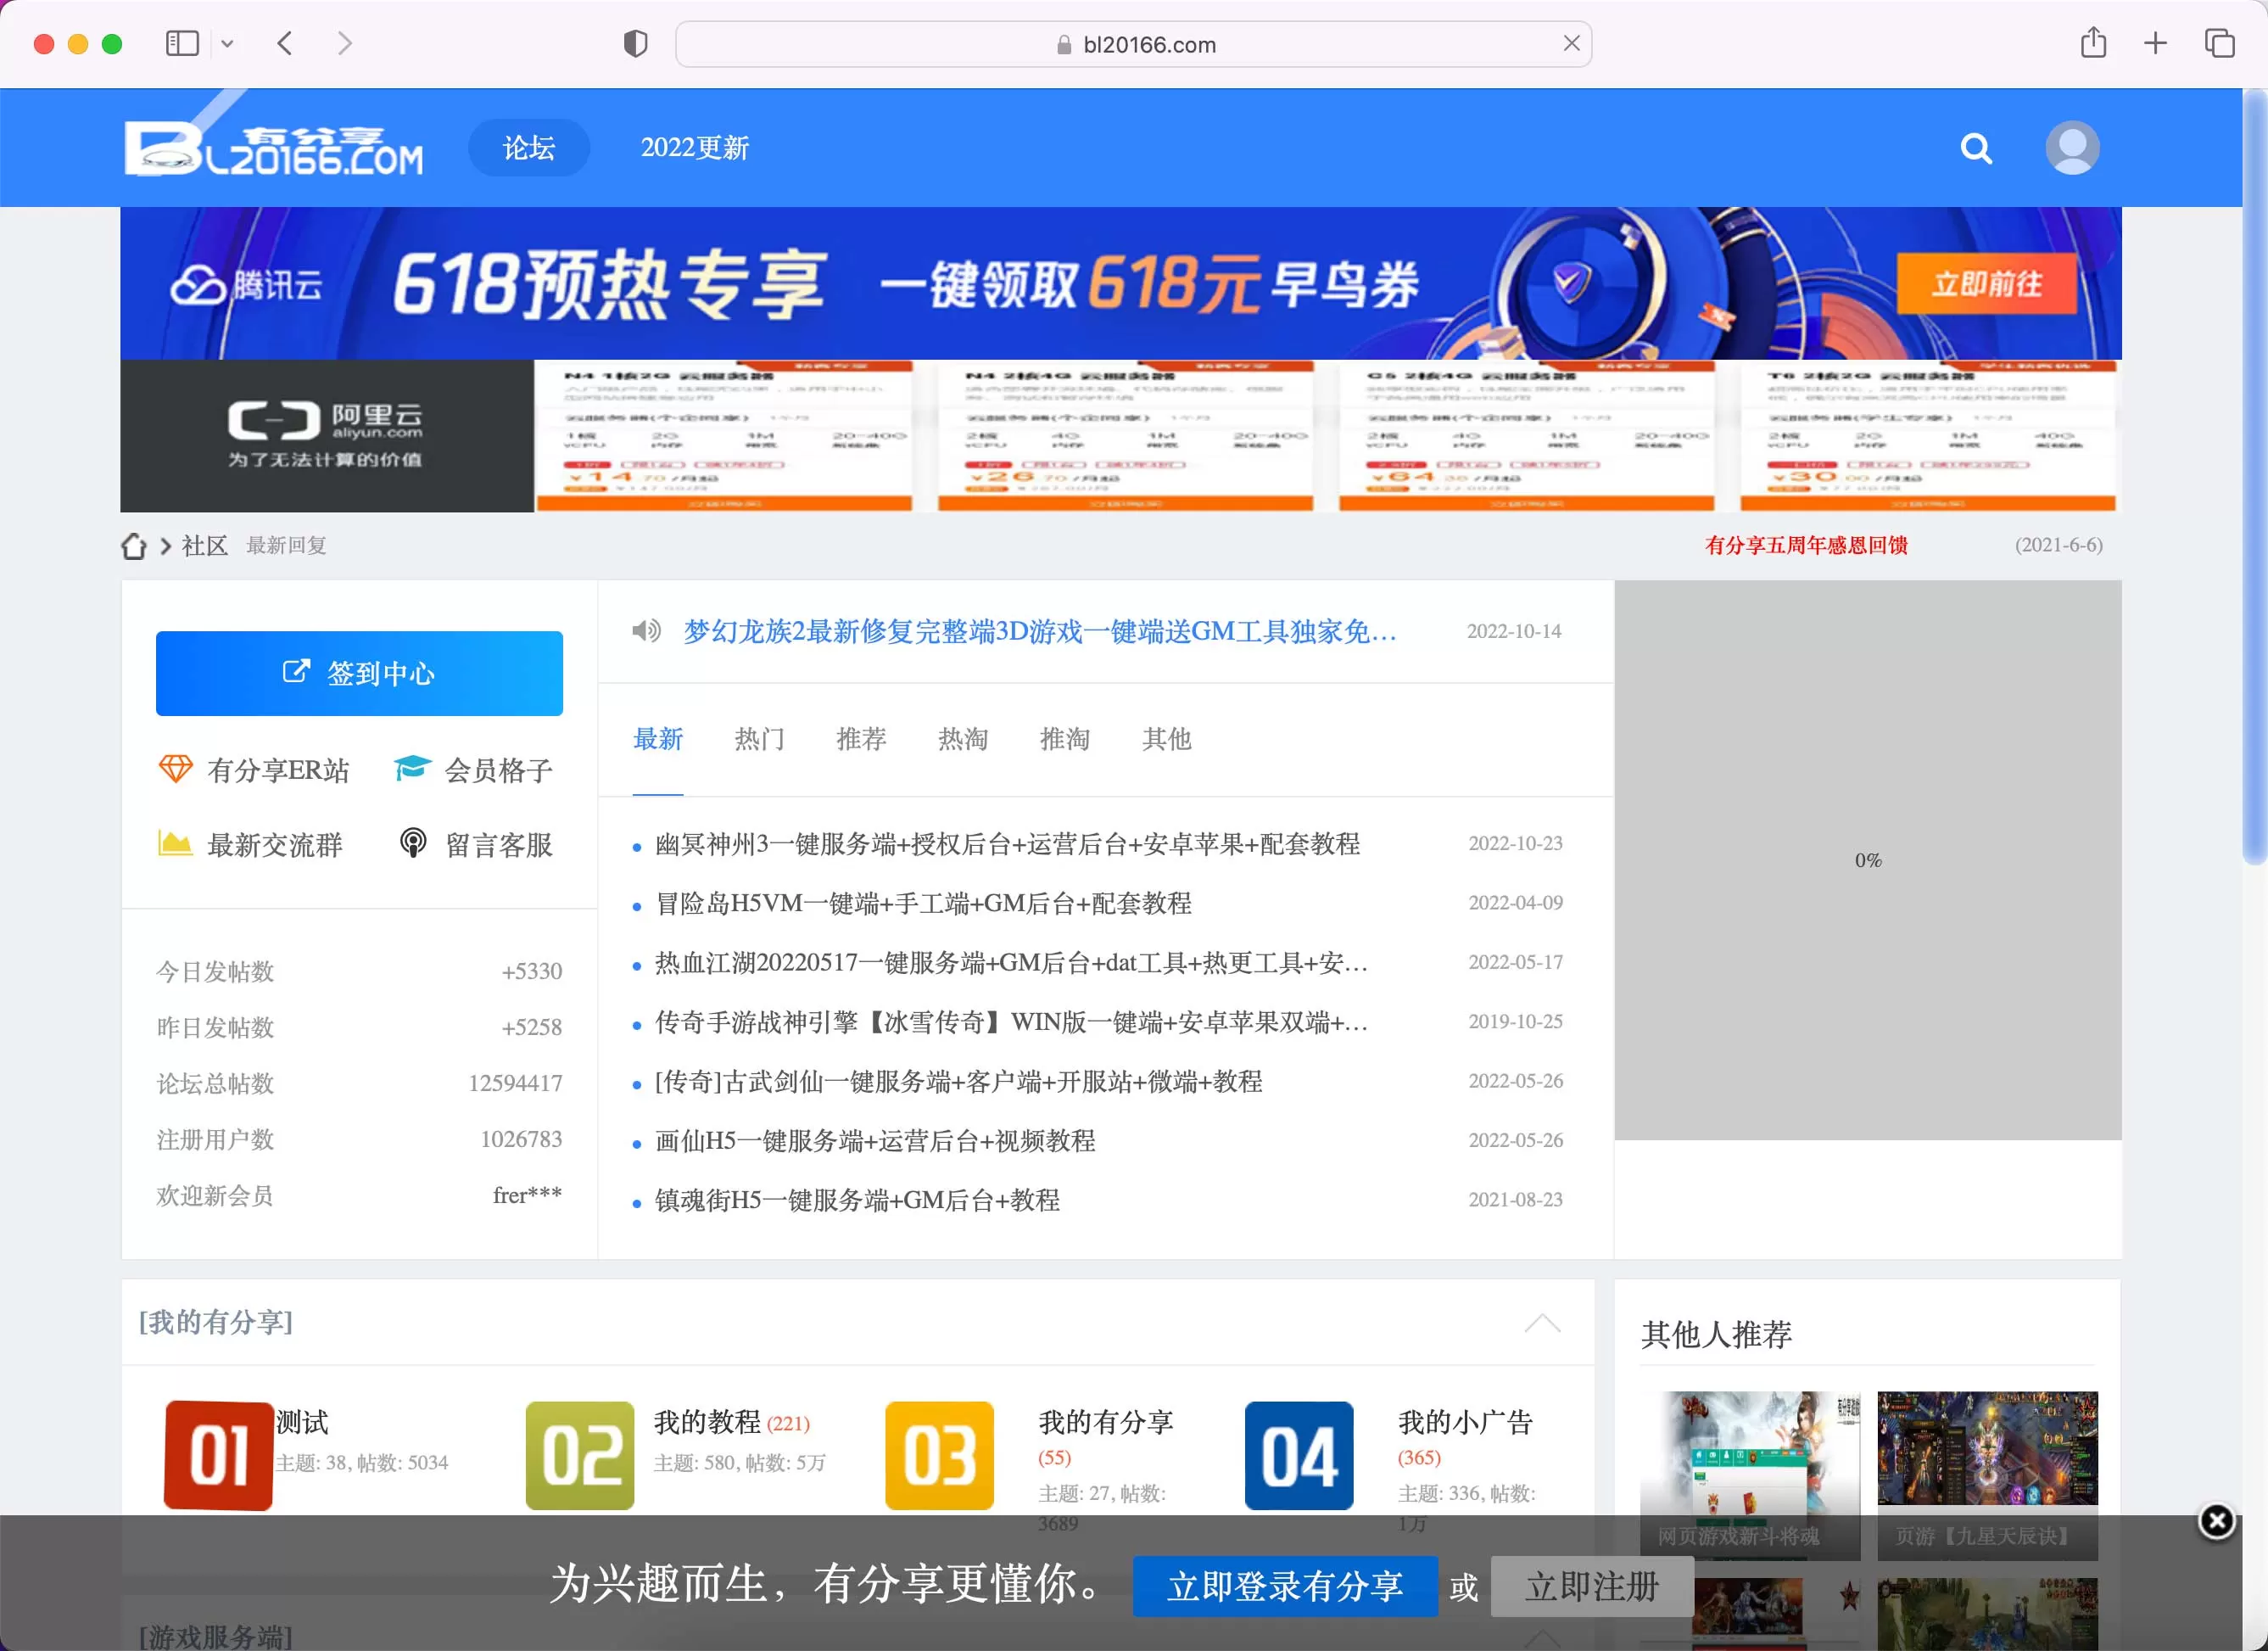Open the 03 我的有分享 forum icon

click(940, 1455)
